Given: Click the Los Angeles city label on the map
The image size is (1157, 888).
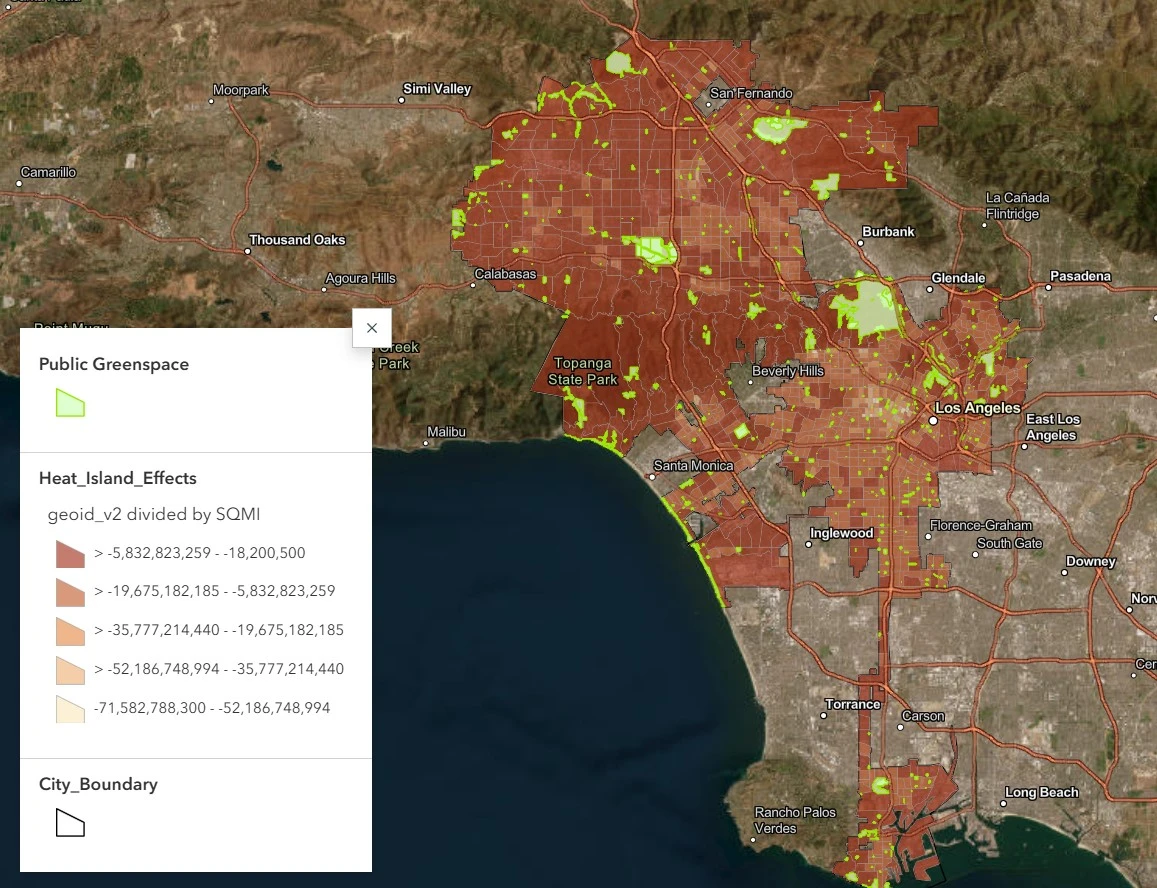Looking at the screenshot, I should pyautogui.click(x=977, y=408).
